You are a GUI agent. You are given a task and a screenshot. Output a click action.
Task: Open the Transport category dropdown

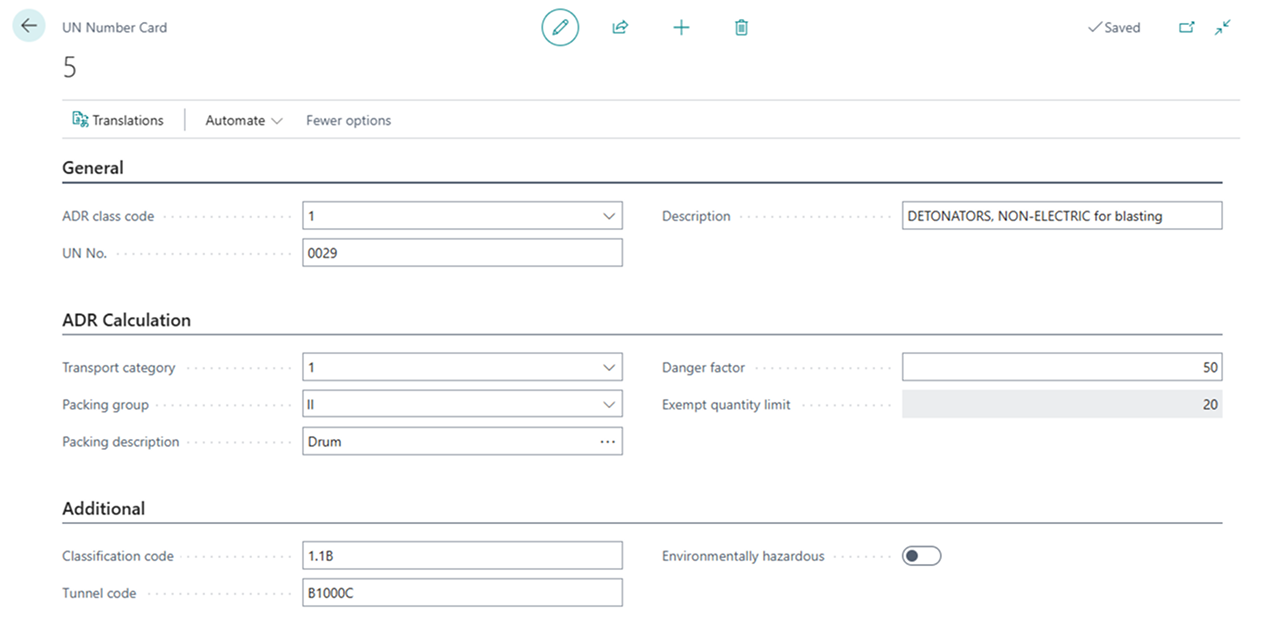pos(609,368)
